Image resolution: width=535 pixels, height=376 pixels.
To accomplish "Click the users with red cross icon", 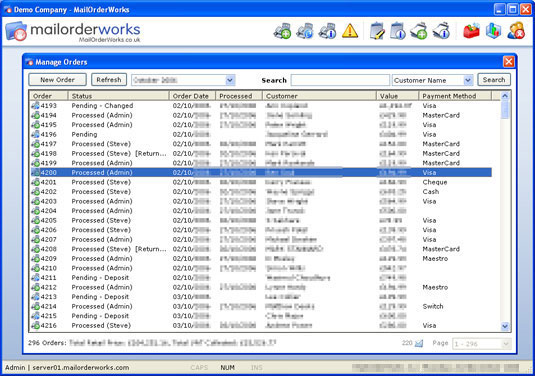I will pos(516,31).
